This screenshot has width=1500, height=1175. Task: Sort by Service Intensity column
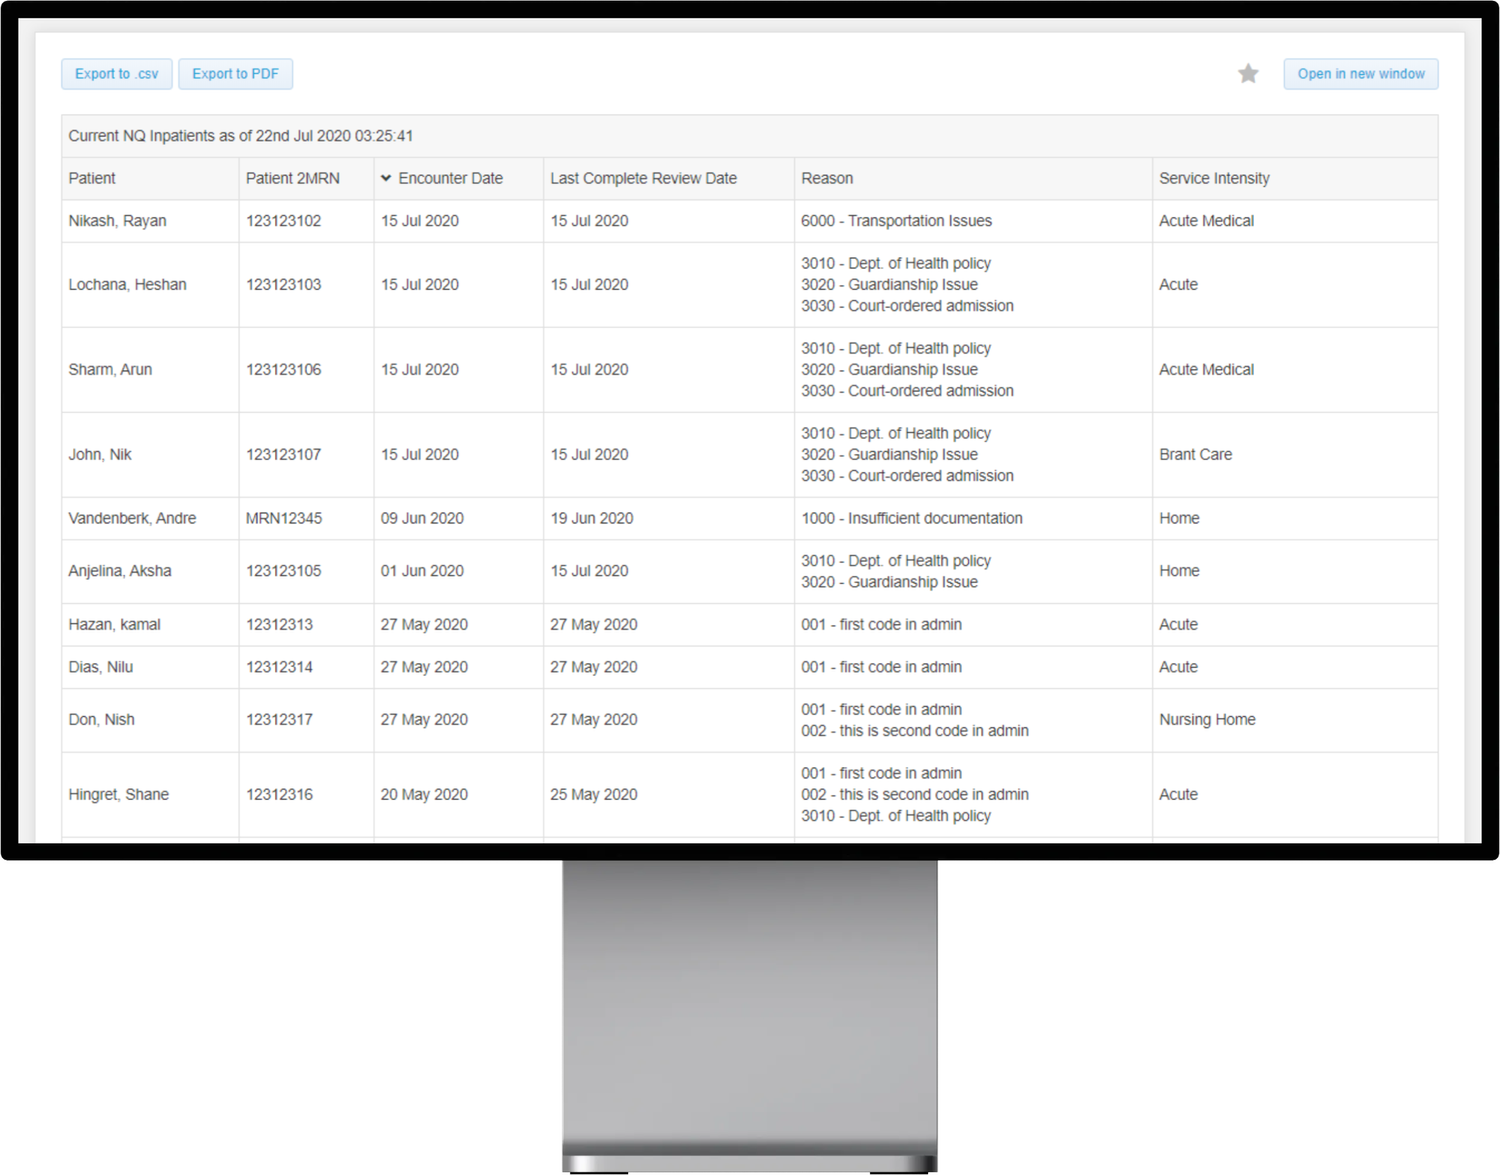(x=1213, y=177)
